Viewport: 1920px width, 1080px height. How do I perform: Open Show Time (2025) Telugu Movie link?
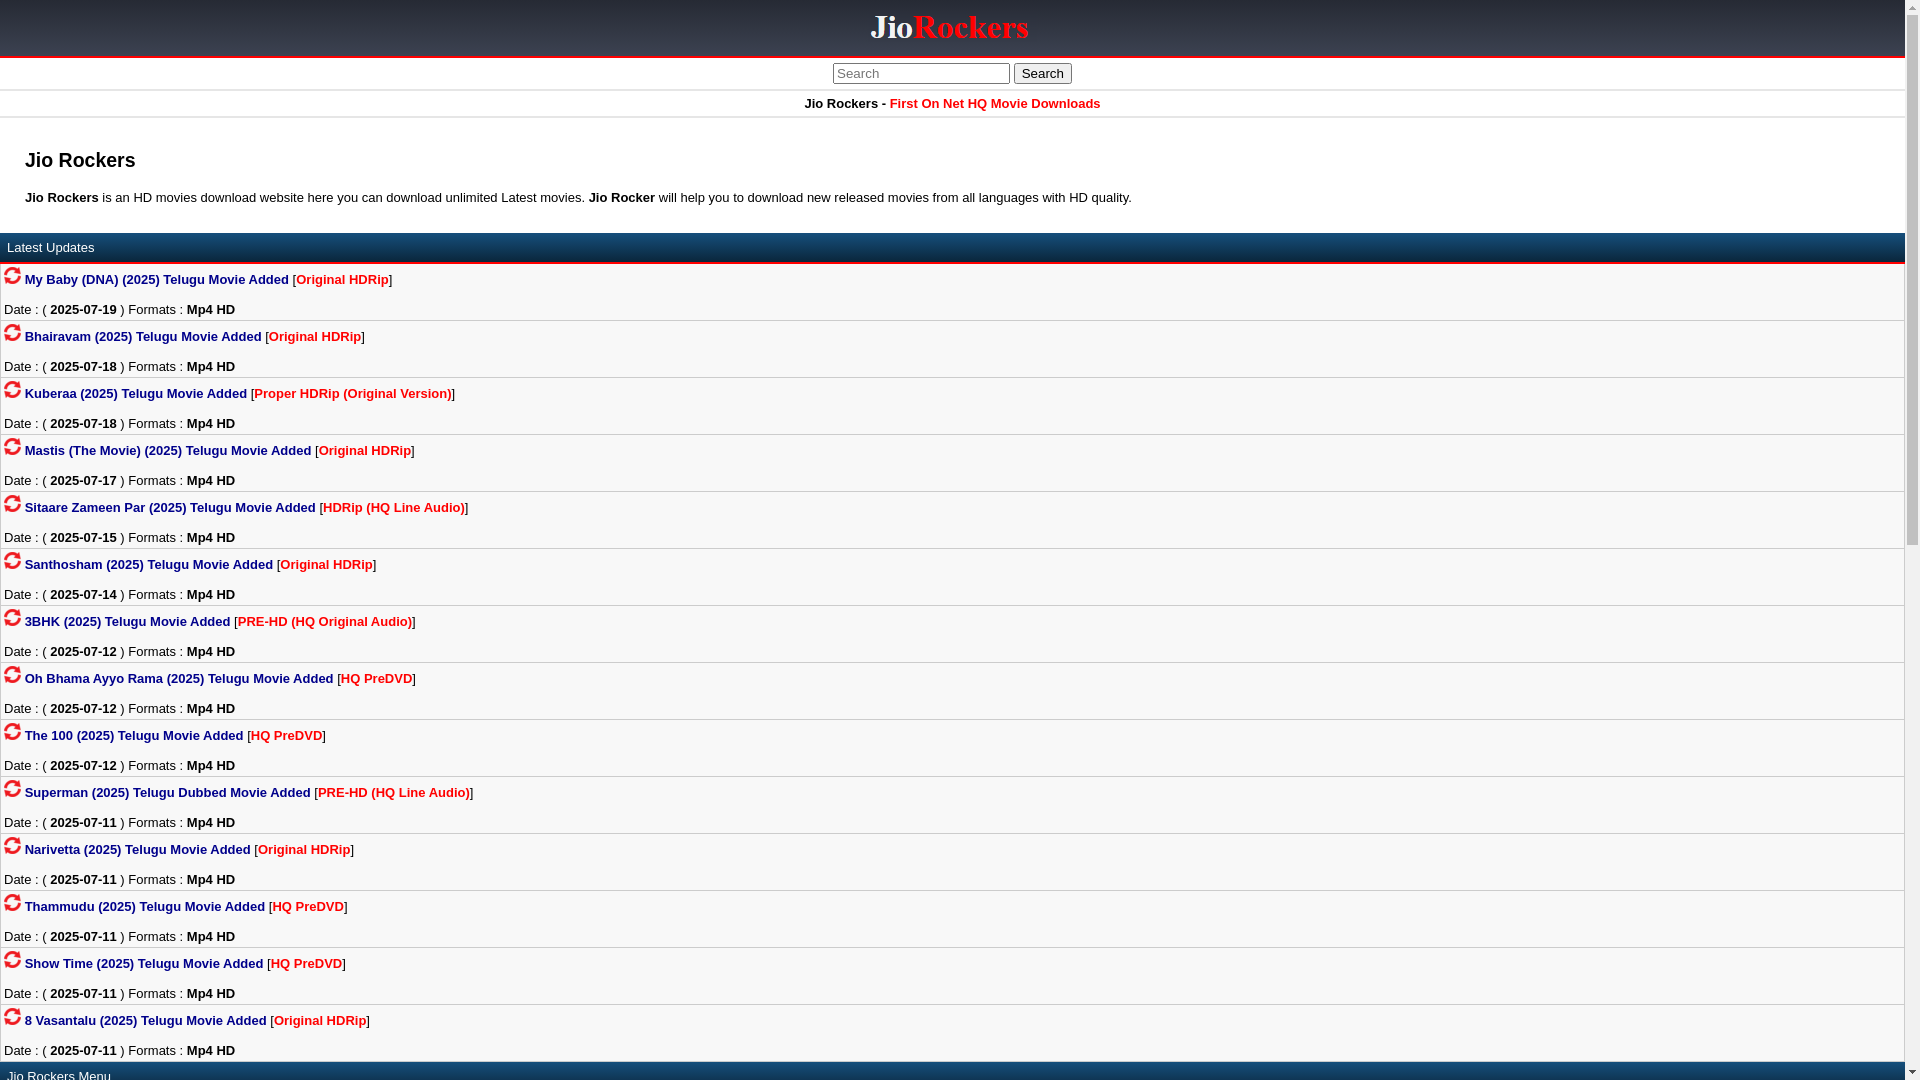[x=144, y=964]
